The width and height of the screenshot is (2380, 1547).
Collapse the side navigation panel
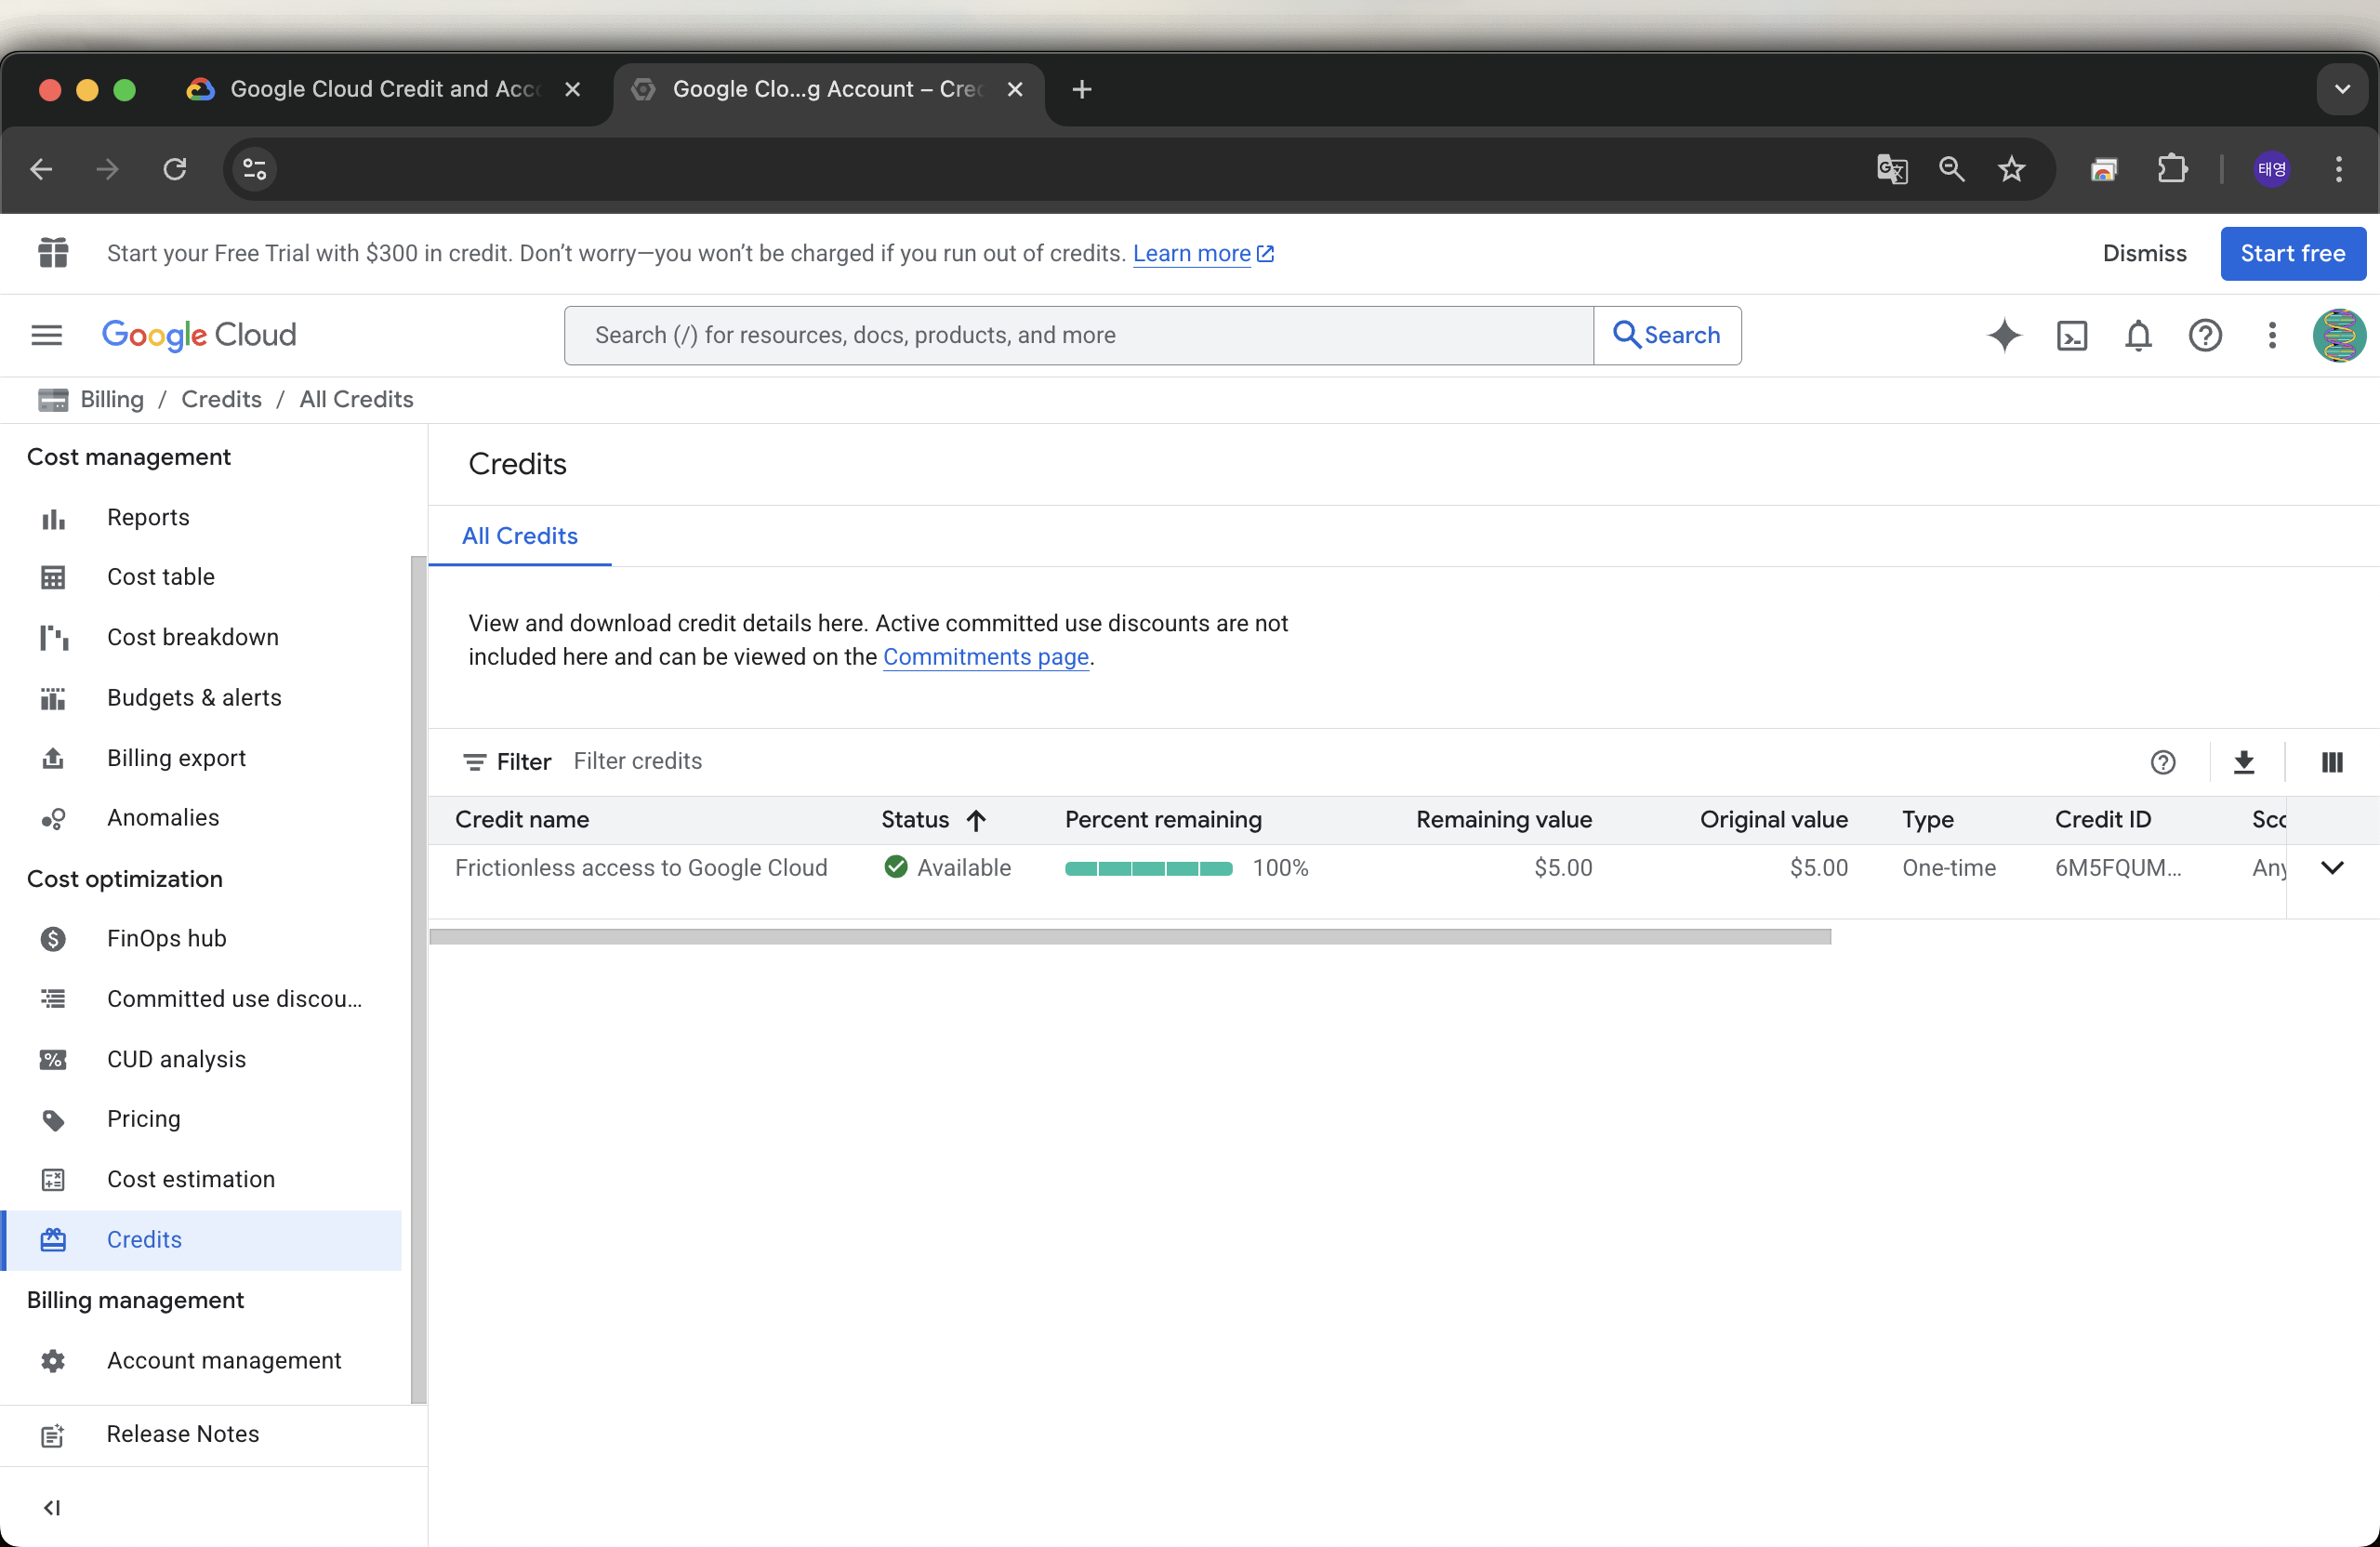point(52,1507)
